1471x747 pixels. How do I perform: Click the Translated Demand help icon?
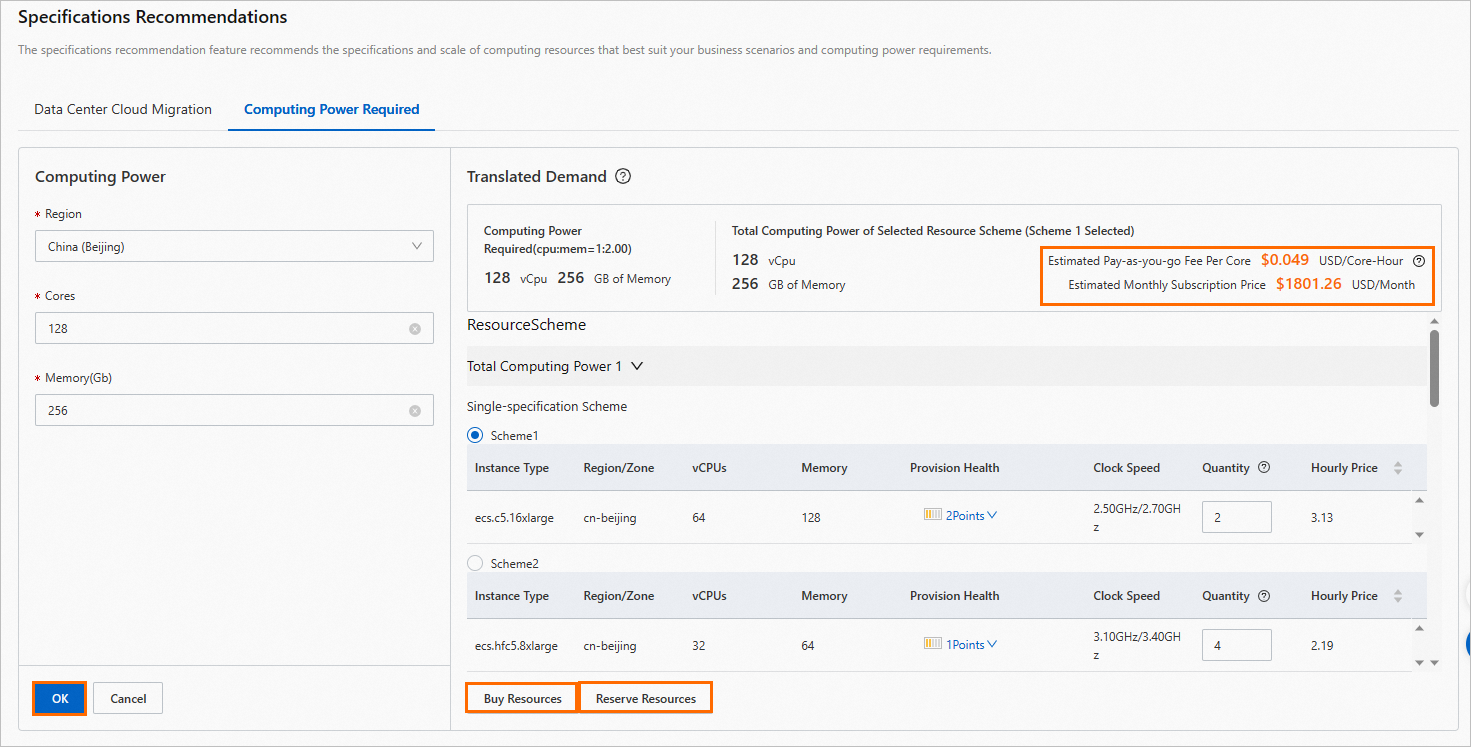click(x=623, y=177)
